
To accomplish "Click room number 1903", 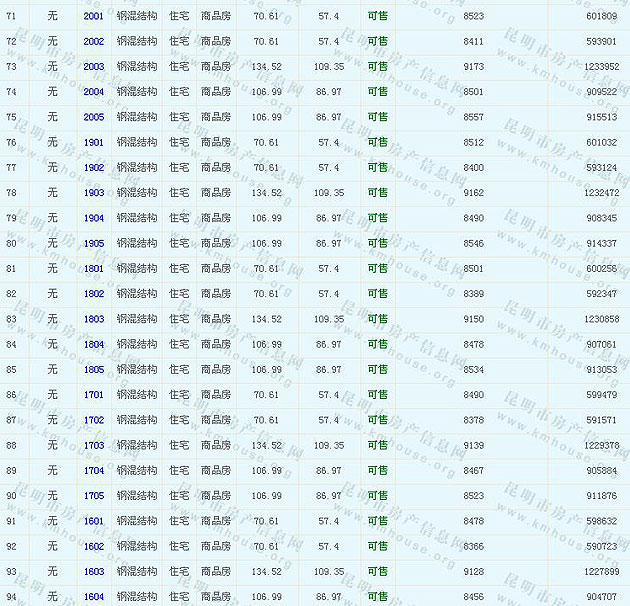I will coord(93,193).
